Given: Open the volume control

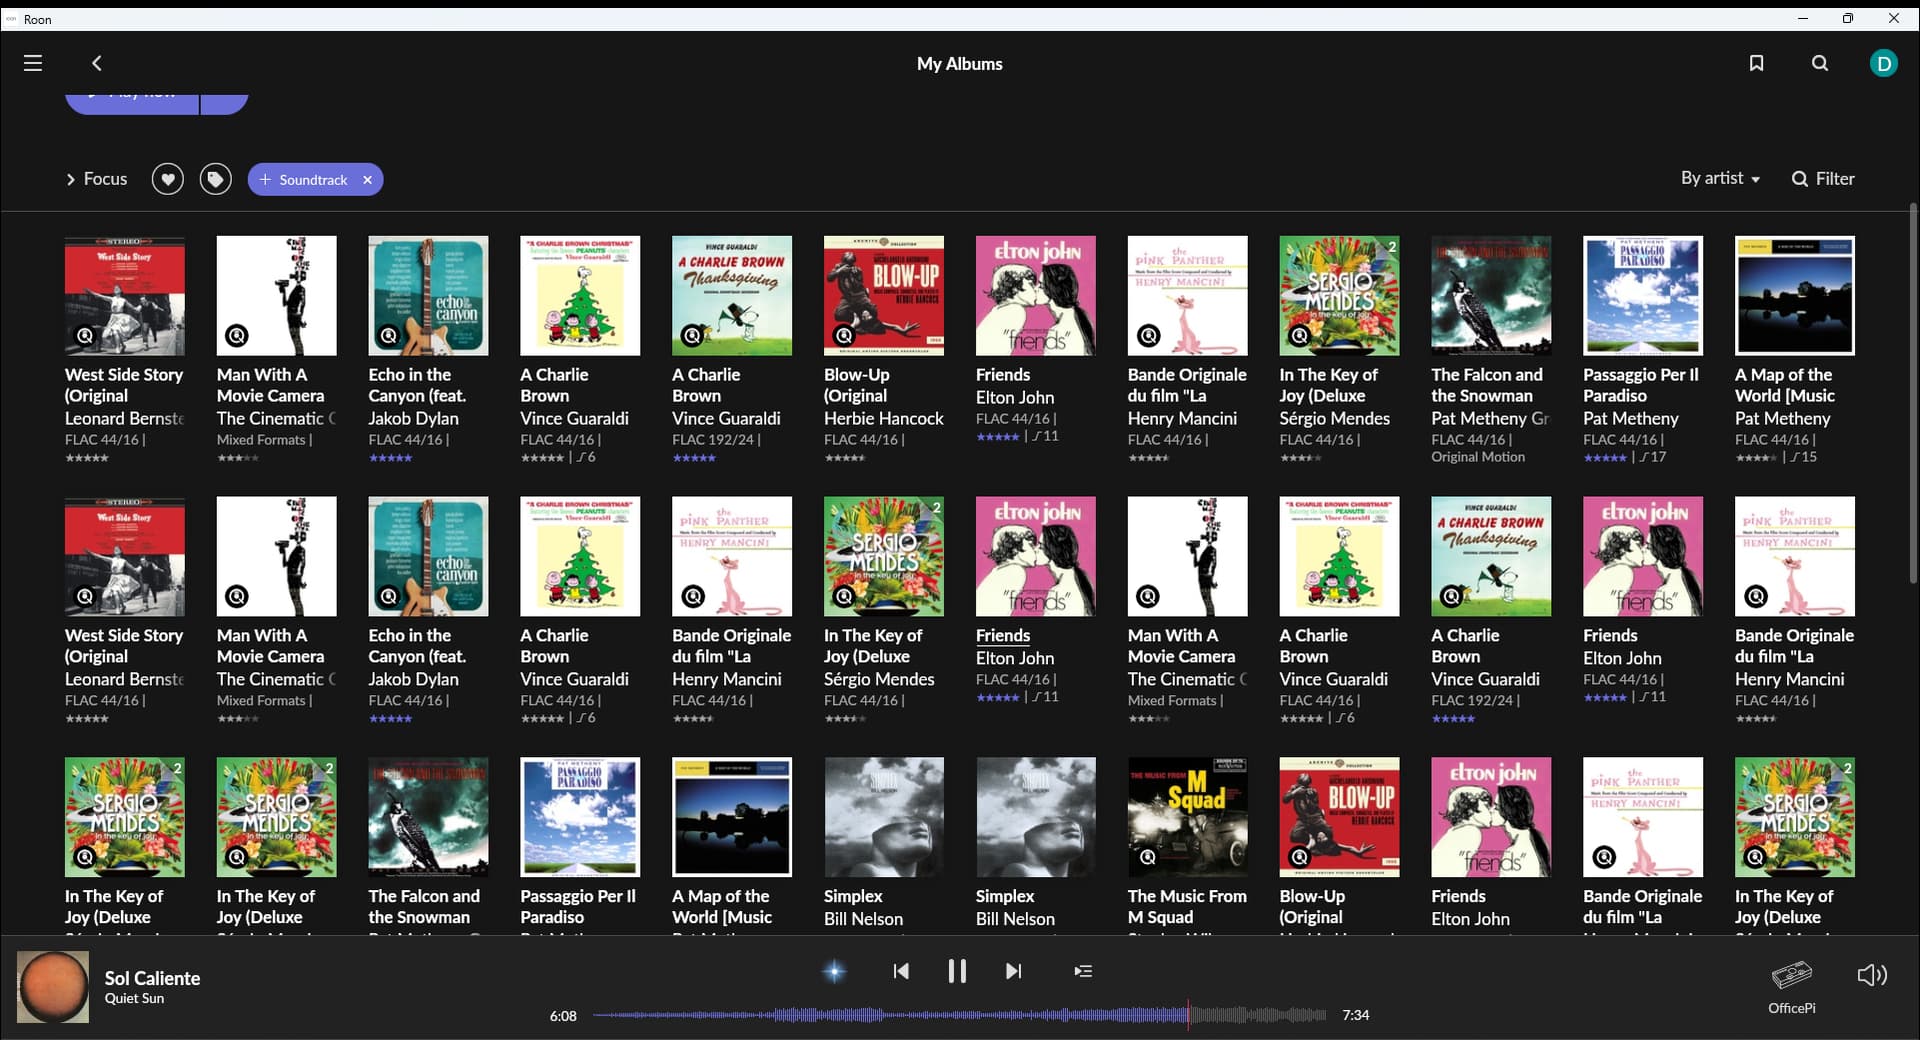Looking at the screenshot, I should point(1872,975).
